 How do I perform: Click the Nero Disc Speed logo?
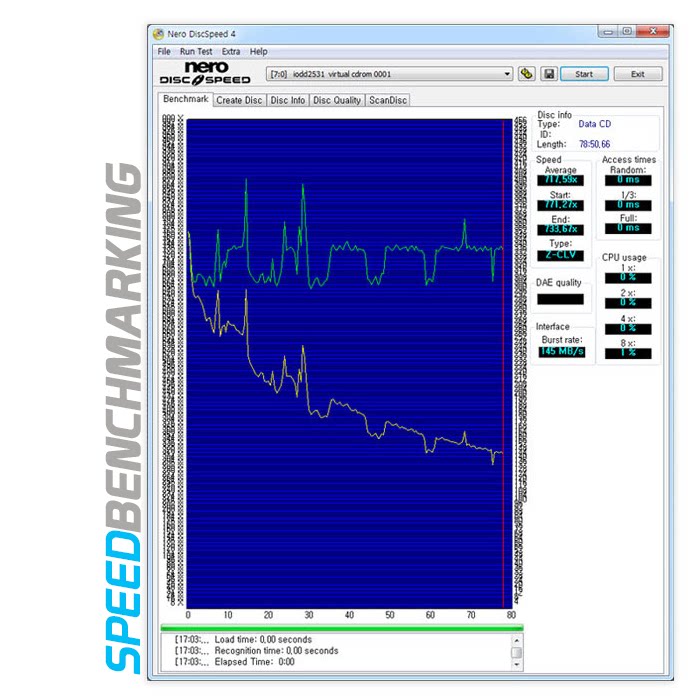205,73
